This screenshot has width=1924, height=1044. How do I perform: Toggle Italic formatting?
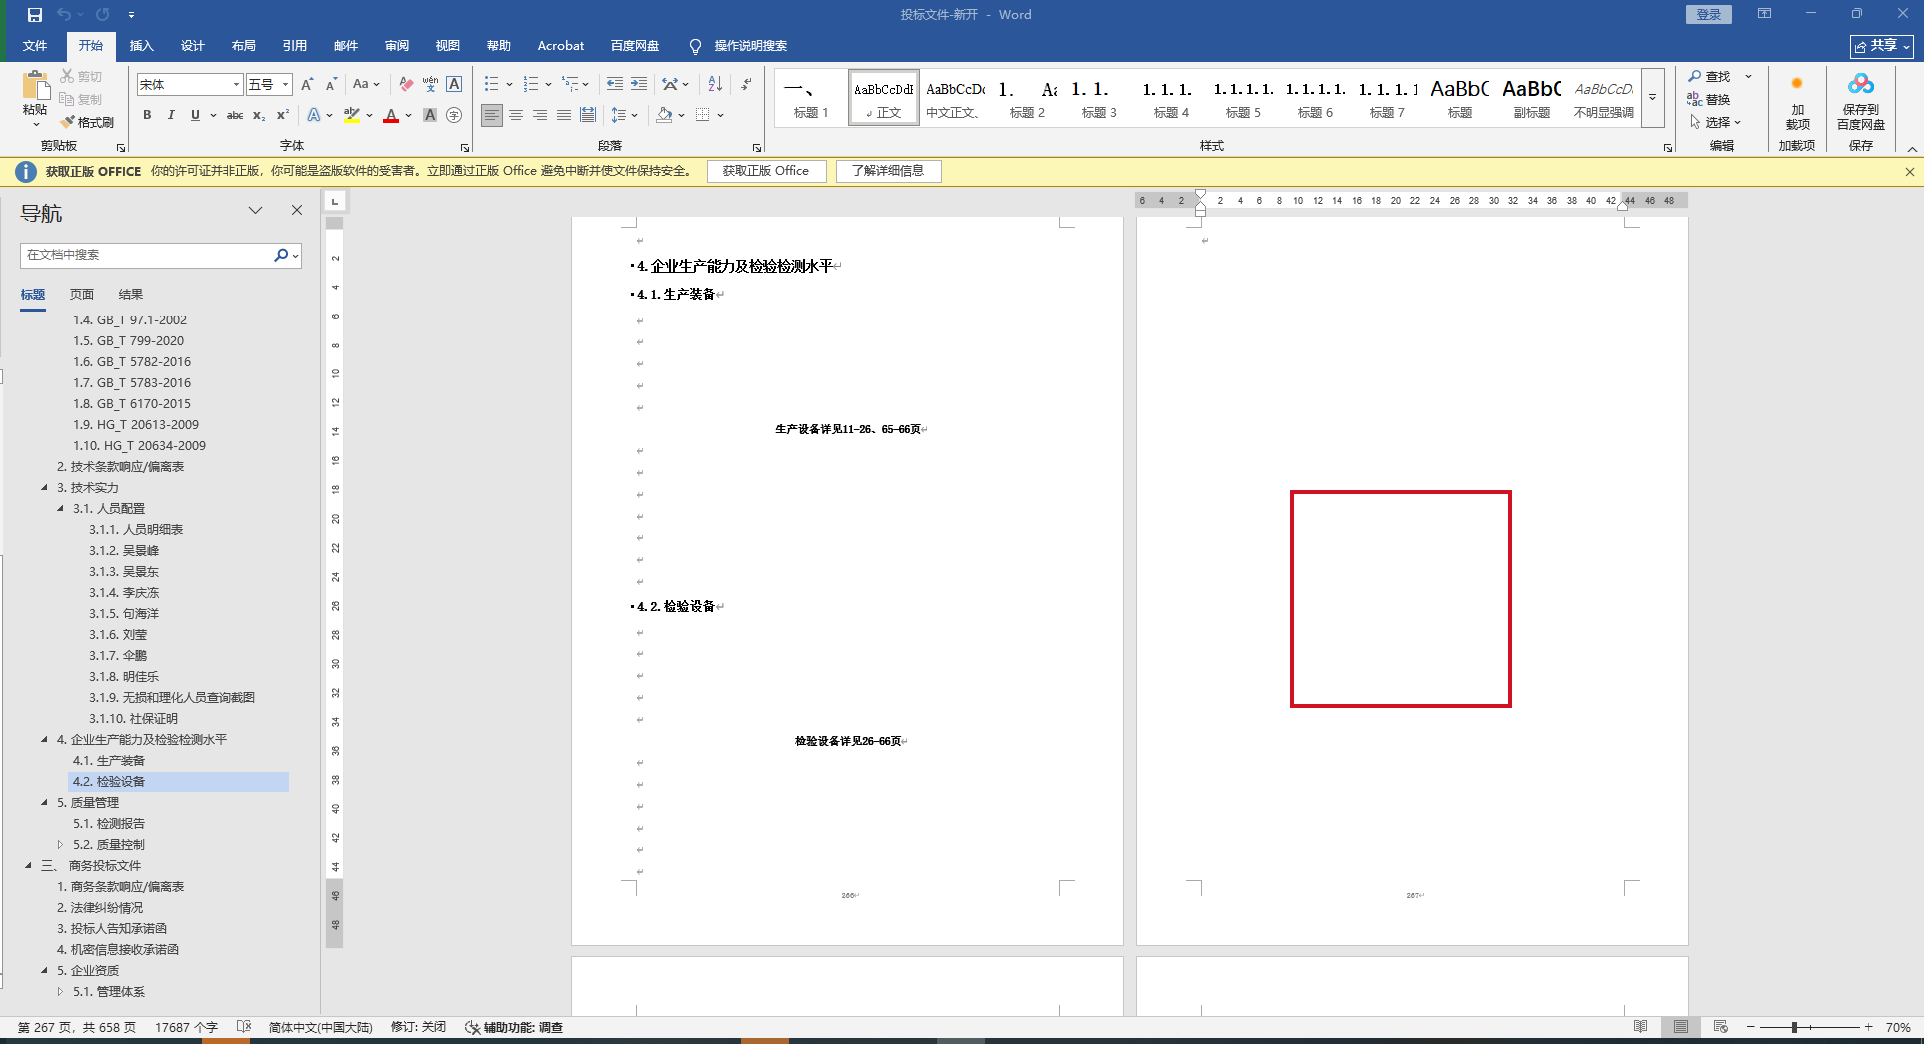tap(171, 115)
